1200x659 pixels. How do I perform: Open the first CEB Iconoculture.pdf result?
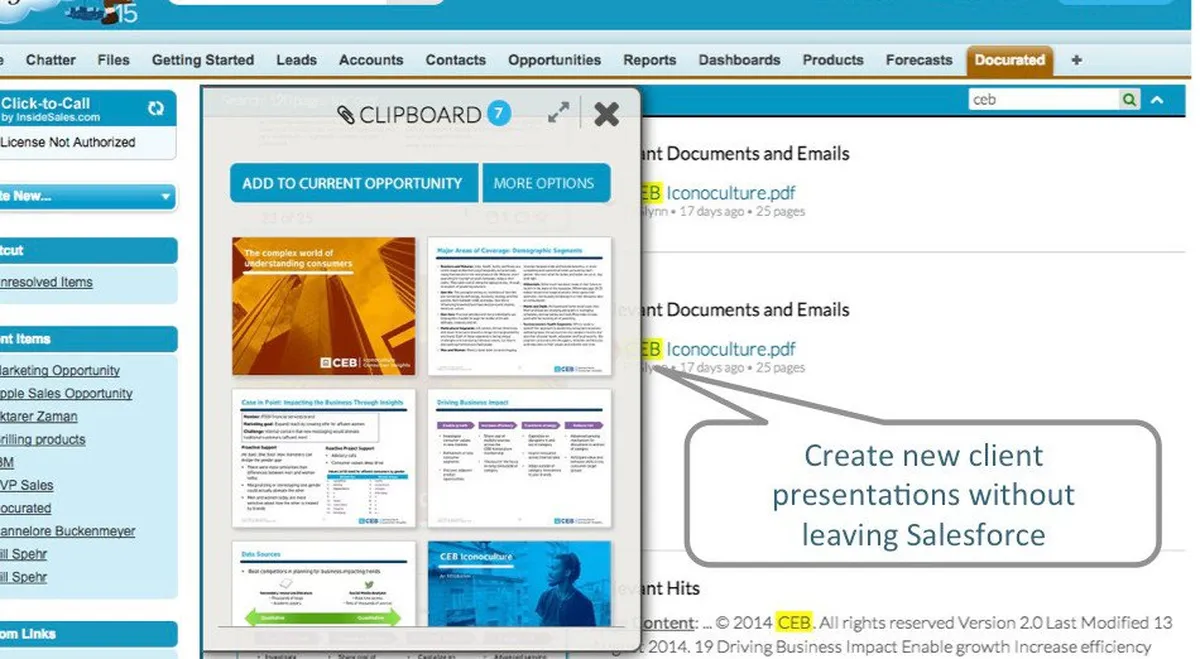(718, 192)
